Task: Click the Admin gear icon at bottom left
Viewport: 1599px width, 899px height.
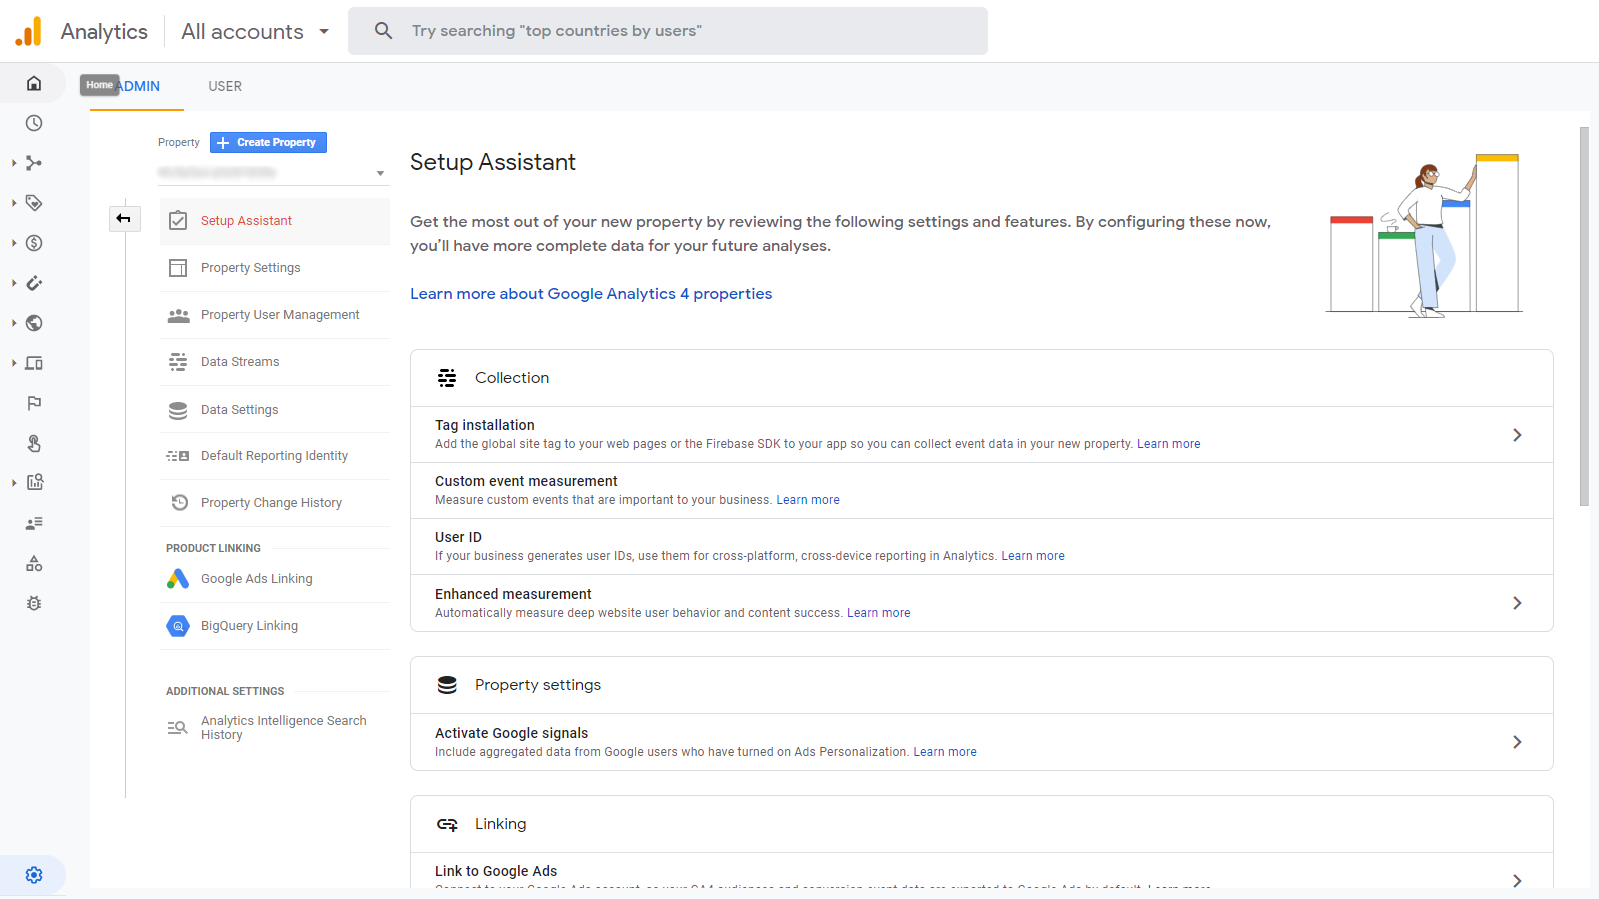Action: click(34, 875)
